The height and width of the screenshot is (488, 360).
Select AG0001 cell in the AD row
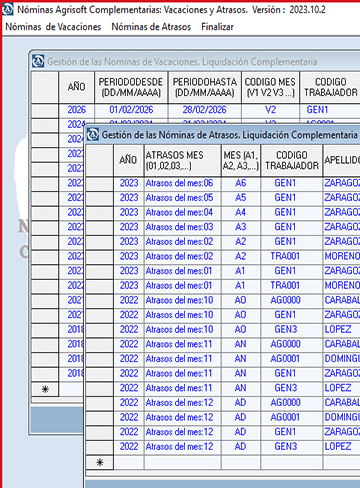pyautogui.click(x=292, y=418)
